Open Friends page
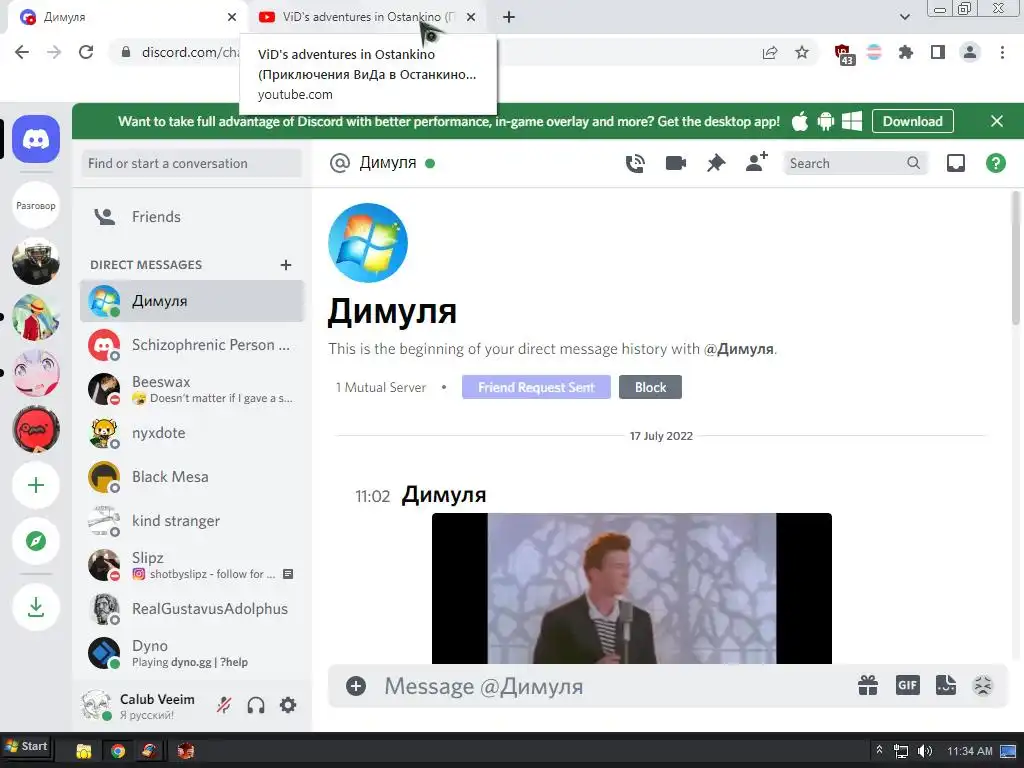The image size is (1024, 768). point(192,217)
